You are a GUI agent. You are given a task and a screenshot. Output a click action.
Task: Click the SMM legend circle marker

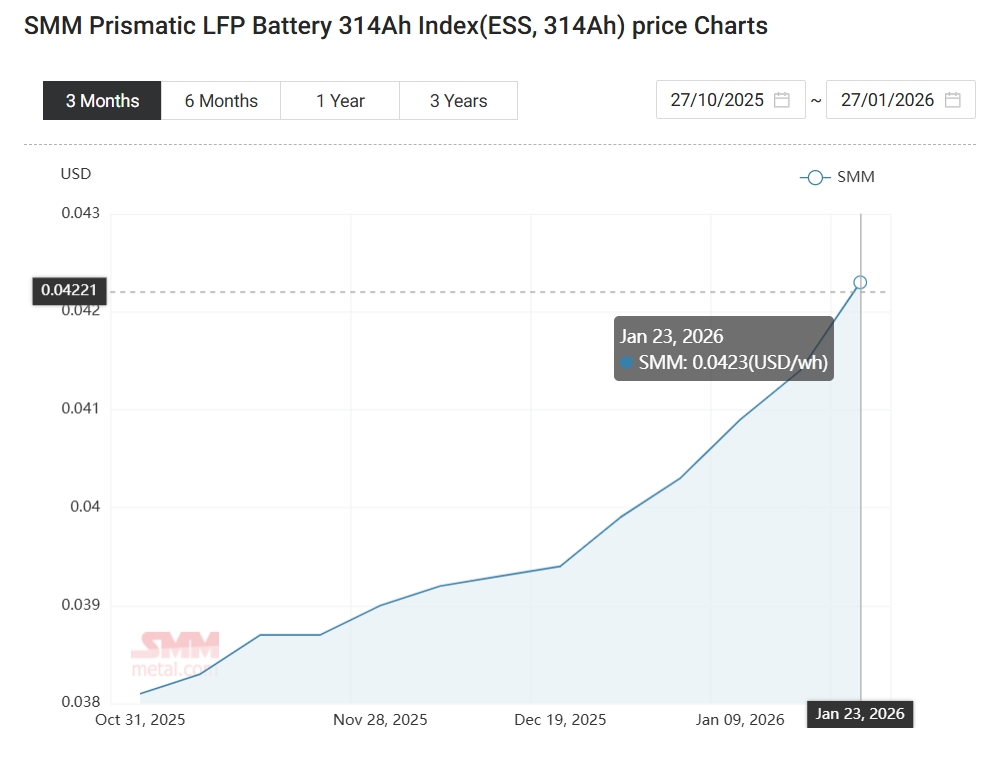[x=815, y=177]
